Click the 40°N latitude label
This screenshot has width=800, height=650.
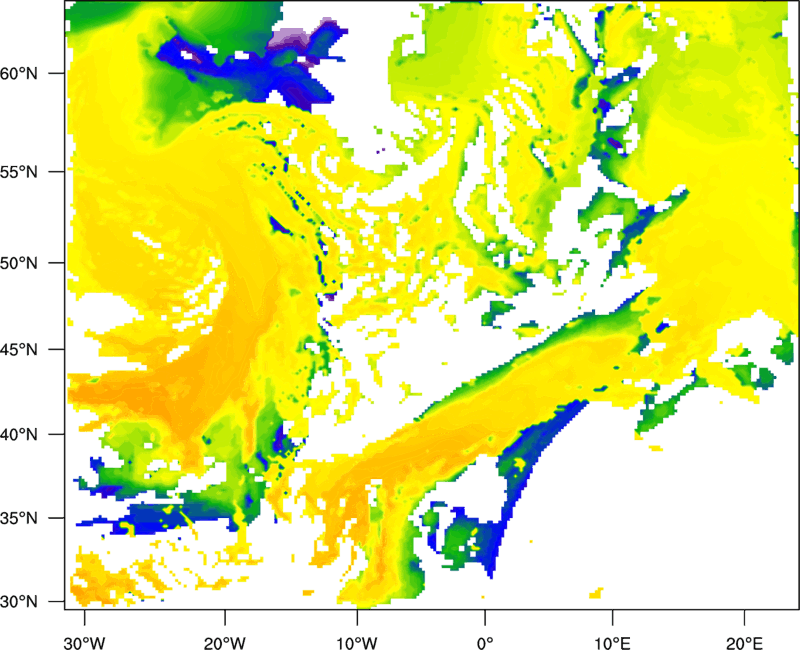point(19,435)
